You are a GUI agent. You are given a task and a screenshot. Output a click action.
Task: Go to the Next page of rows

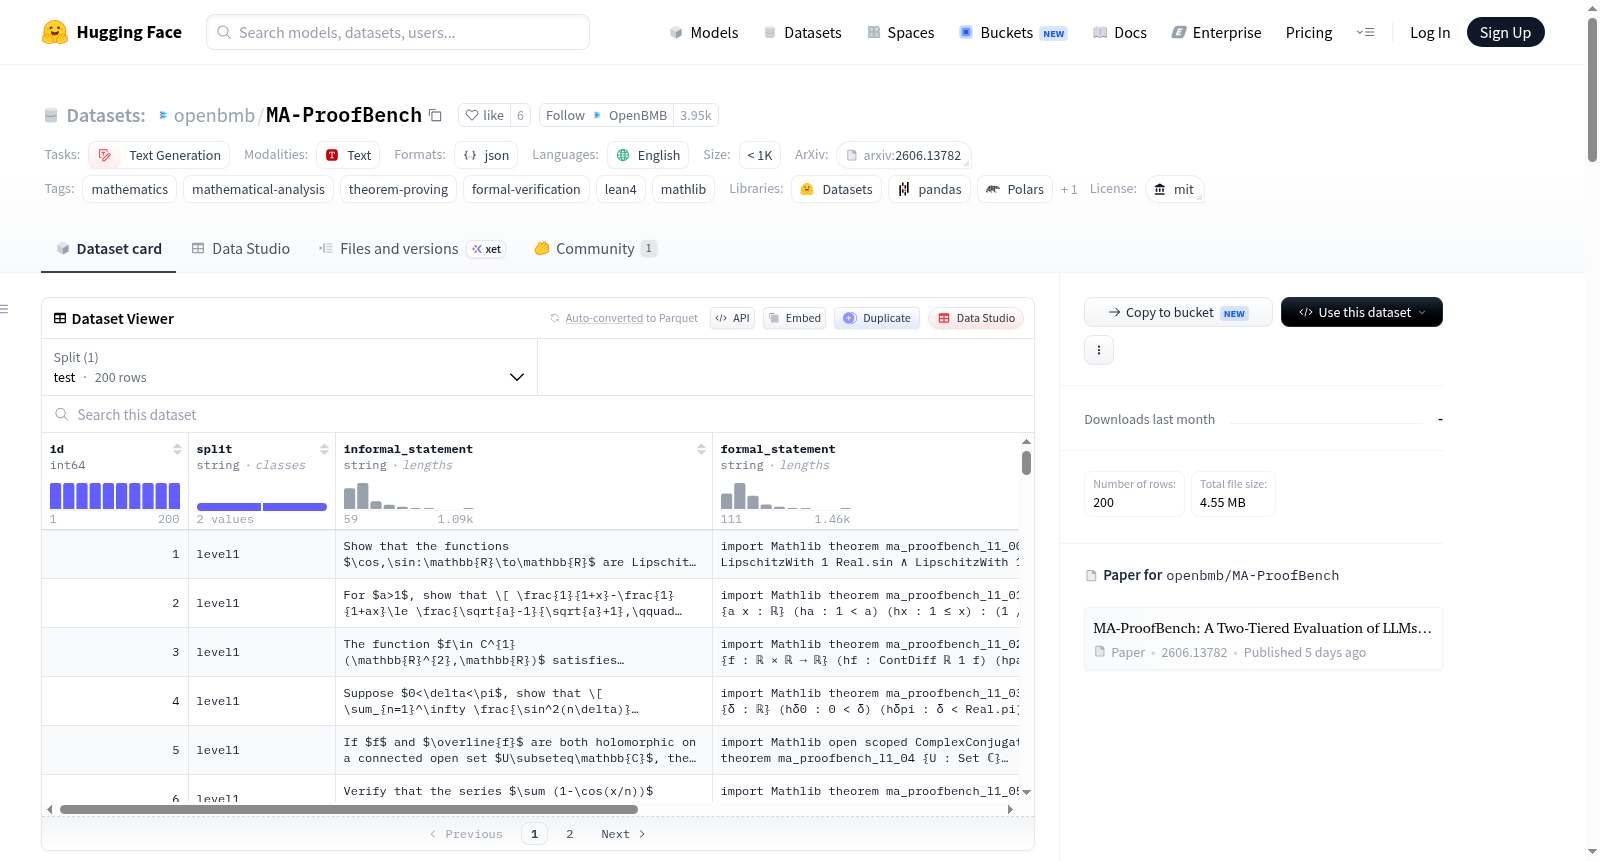click(x=623, y=834)
